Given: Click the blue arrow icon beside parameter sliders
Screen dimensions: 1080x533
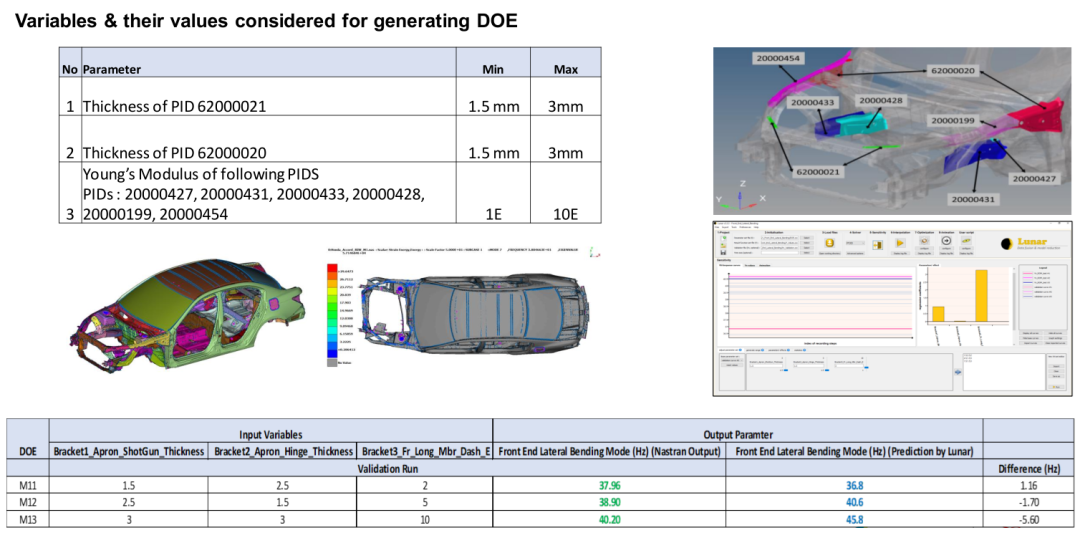Looking at the screenshot, I should [x=958, y=372].
